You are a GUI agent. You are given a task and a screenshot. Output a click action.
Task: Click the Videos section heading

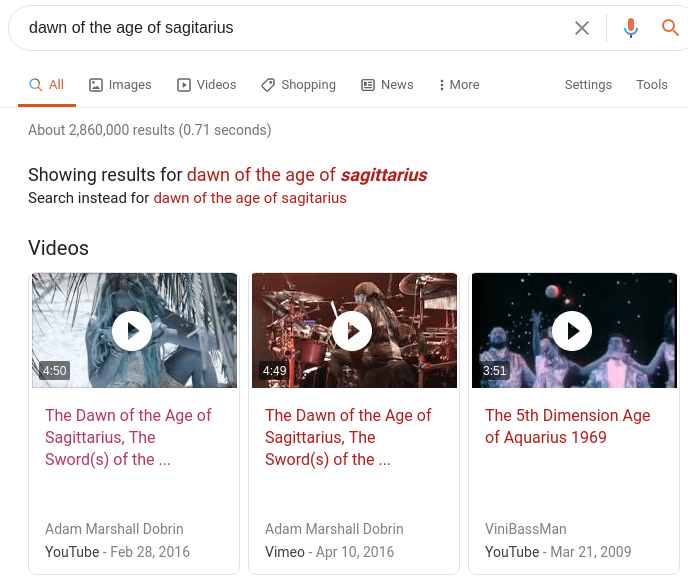[58, 248]
